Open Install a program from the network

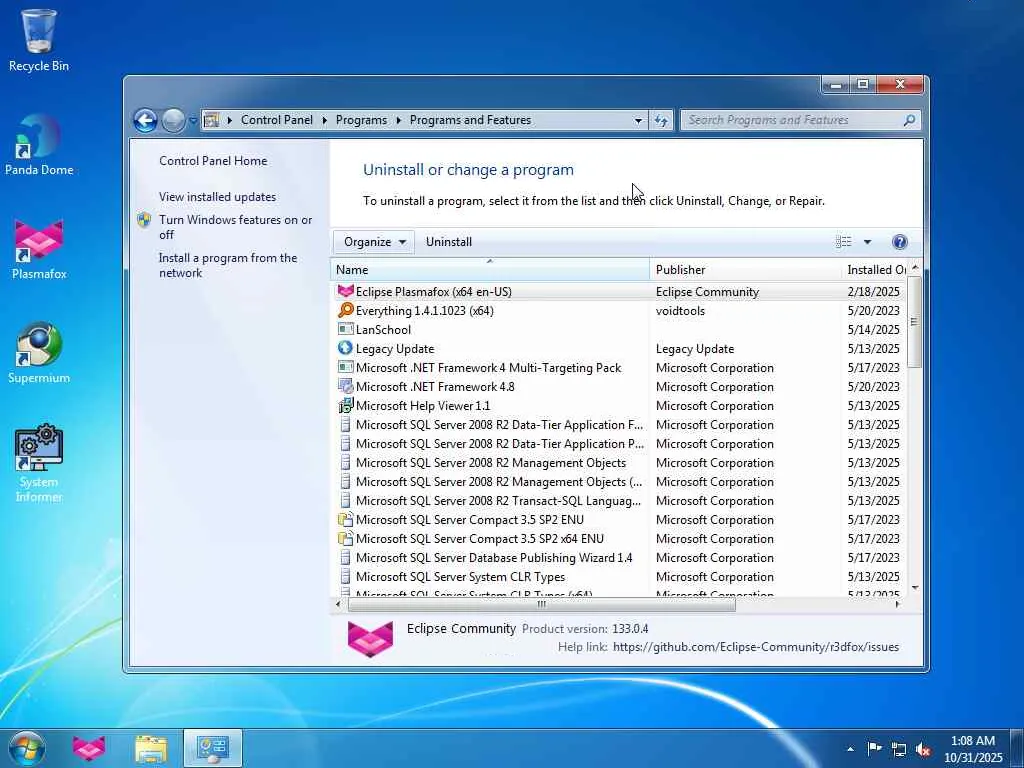[x=228, y=265]
